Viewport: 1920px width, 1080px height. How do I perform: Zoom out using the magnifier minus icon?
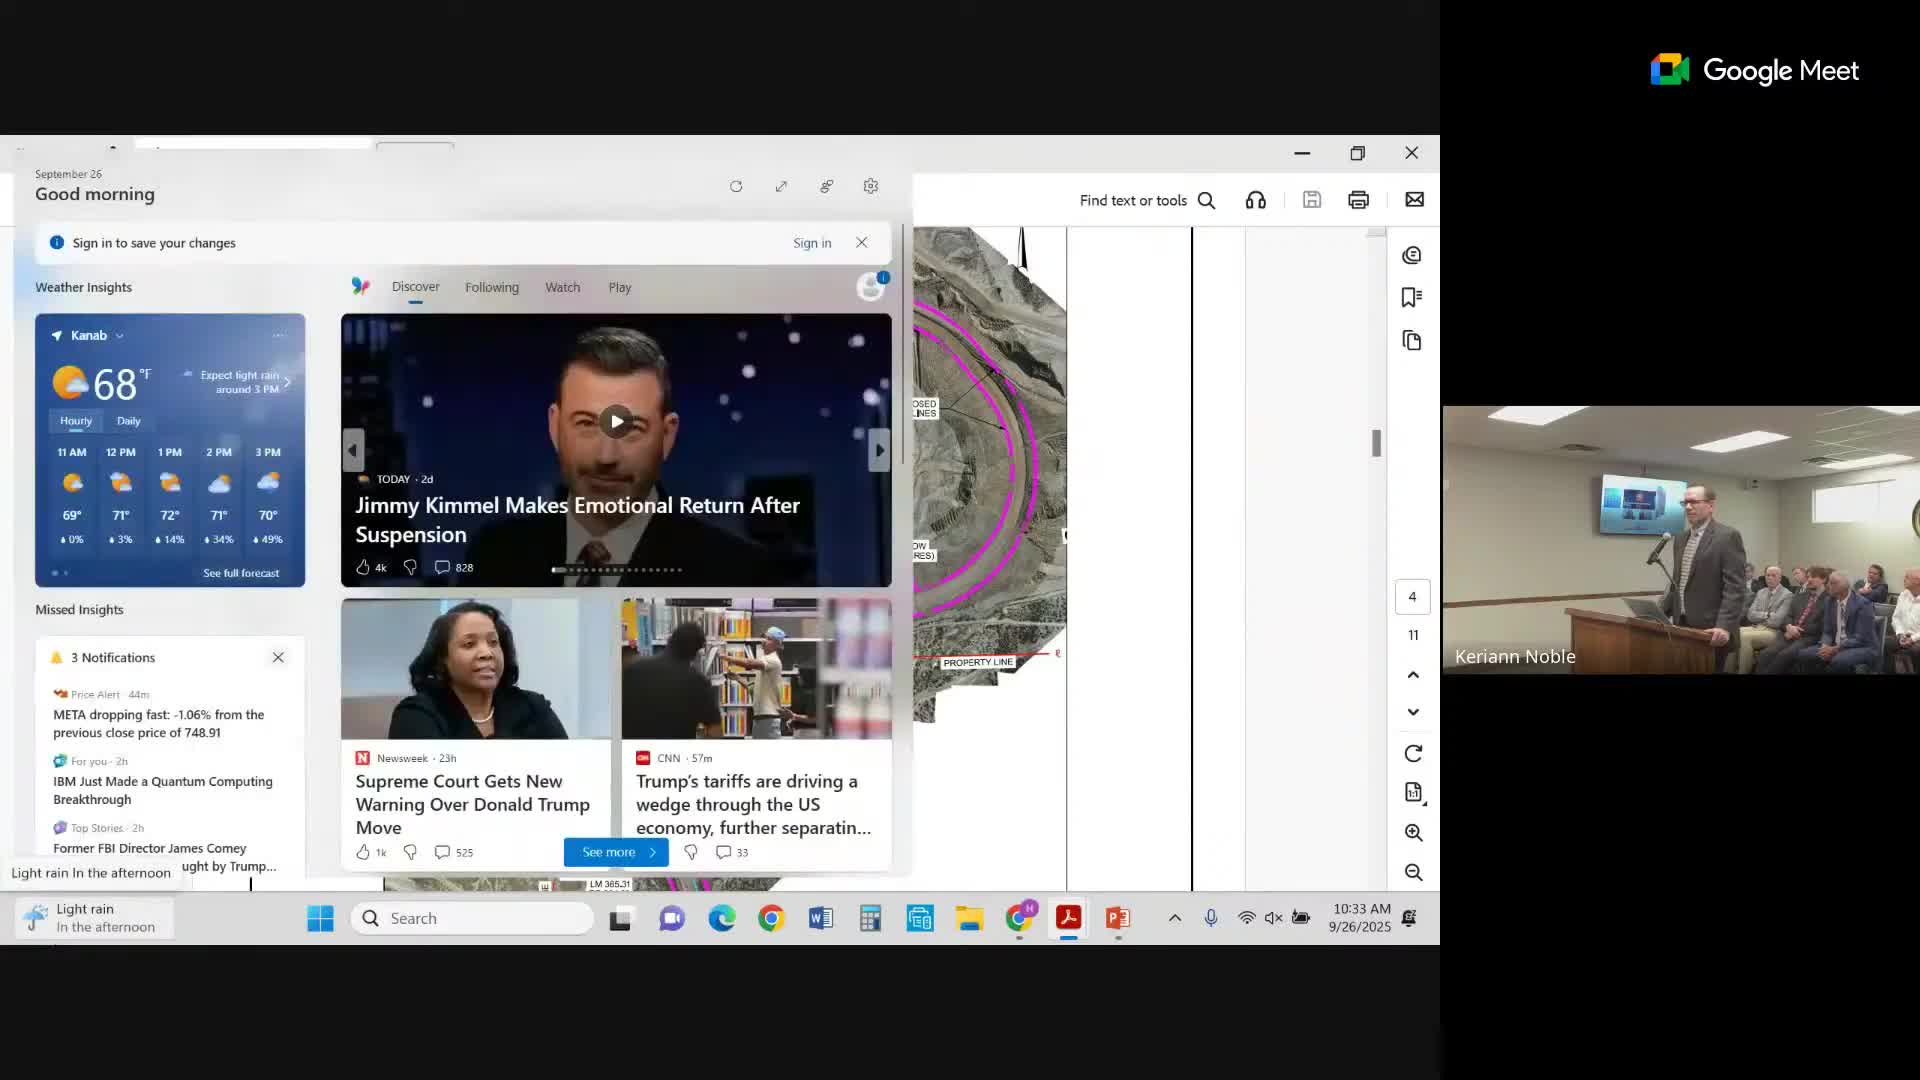tap(1412, 872)
